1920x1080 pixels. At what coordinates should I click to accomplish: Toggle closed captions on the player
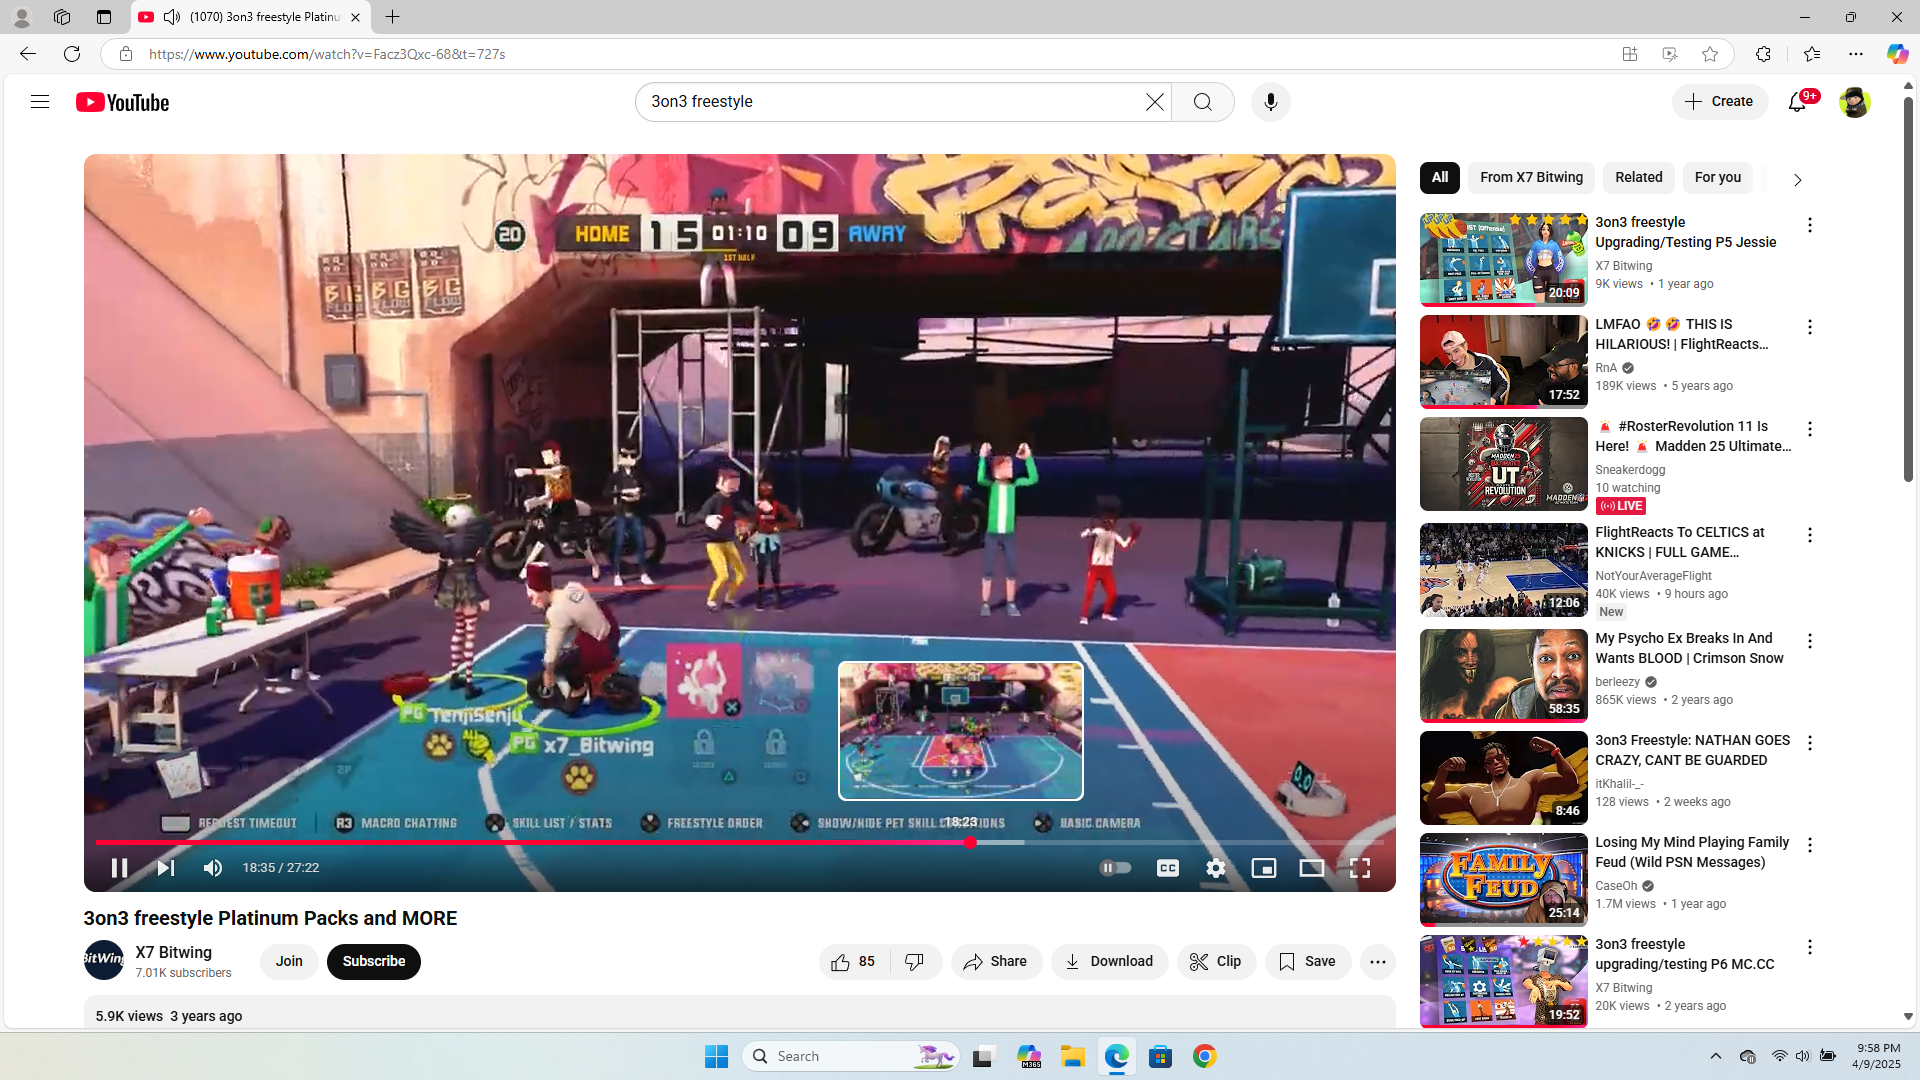[1167, 868]
